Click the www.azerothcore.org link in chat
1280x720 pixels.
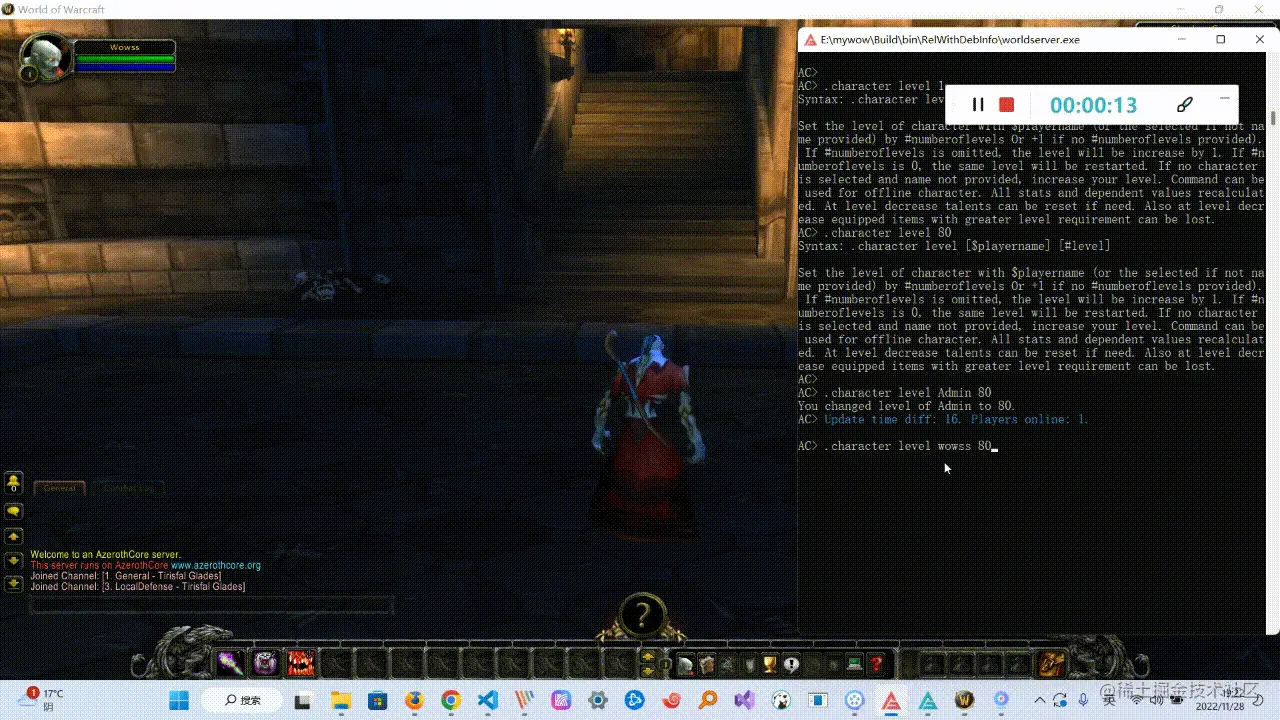coord(216,565)
